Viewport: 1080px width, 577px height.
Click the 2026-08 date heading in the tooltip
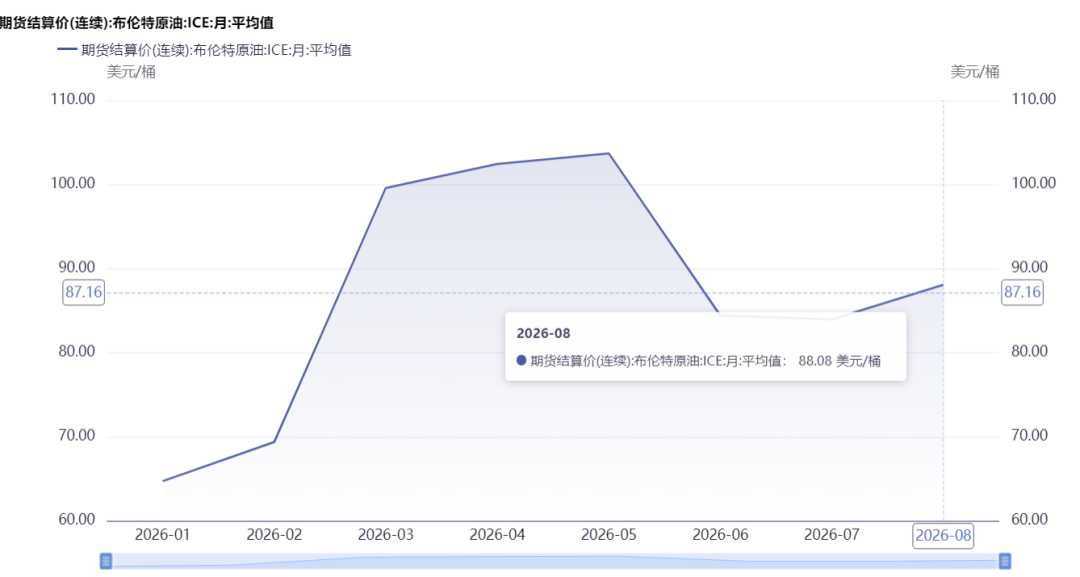point(543,333)
